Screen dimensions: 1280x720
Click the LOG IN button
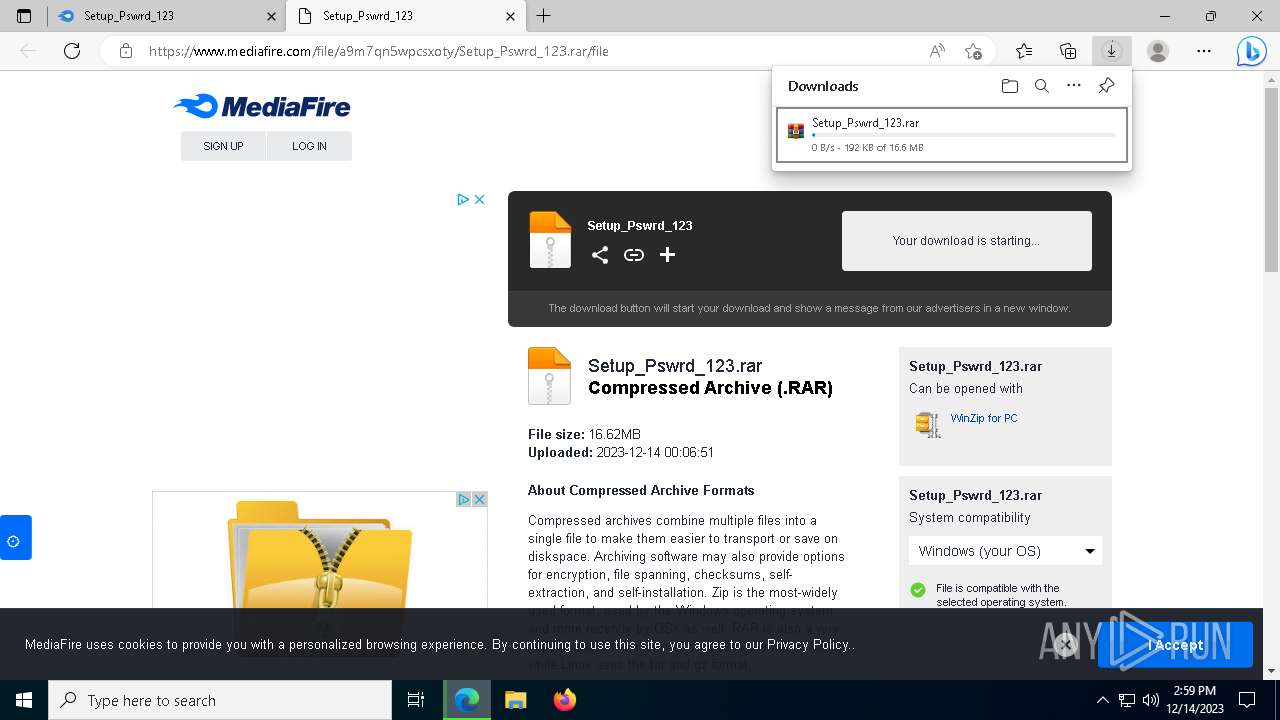[x=309, y=146]
